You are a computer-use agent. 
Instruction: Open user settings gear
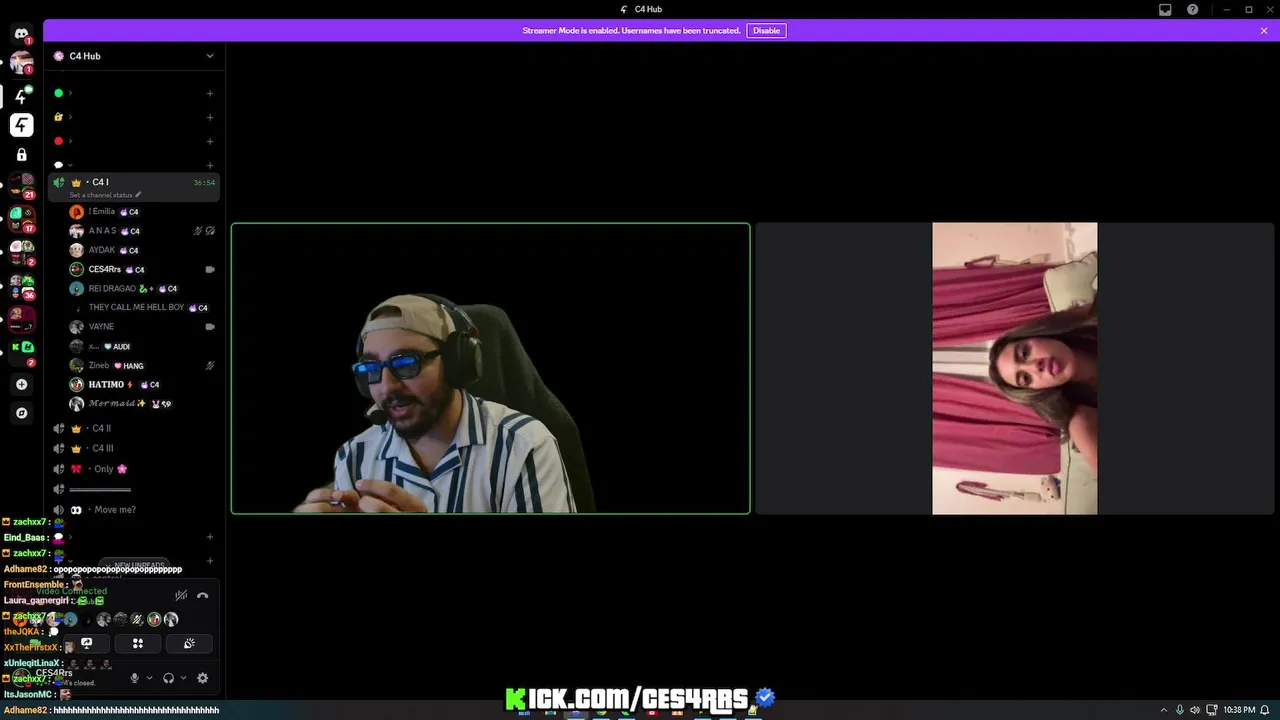pos(202,678)
